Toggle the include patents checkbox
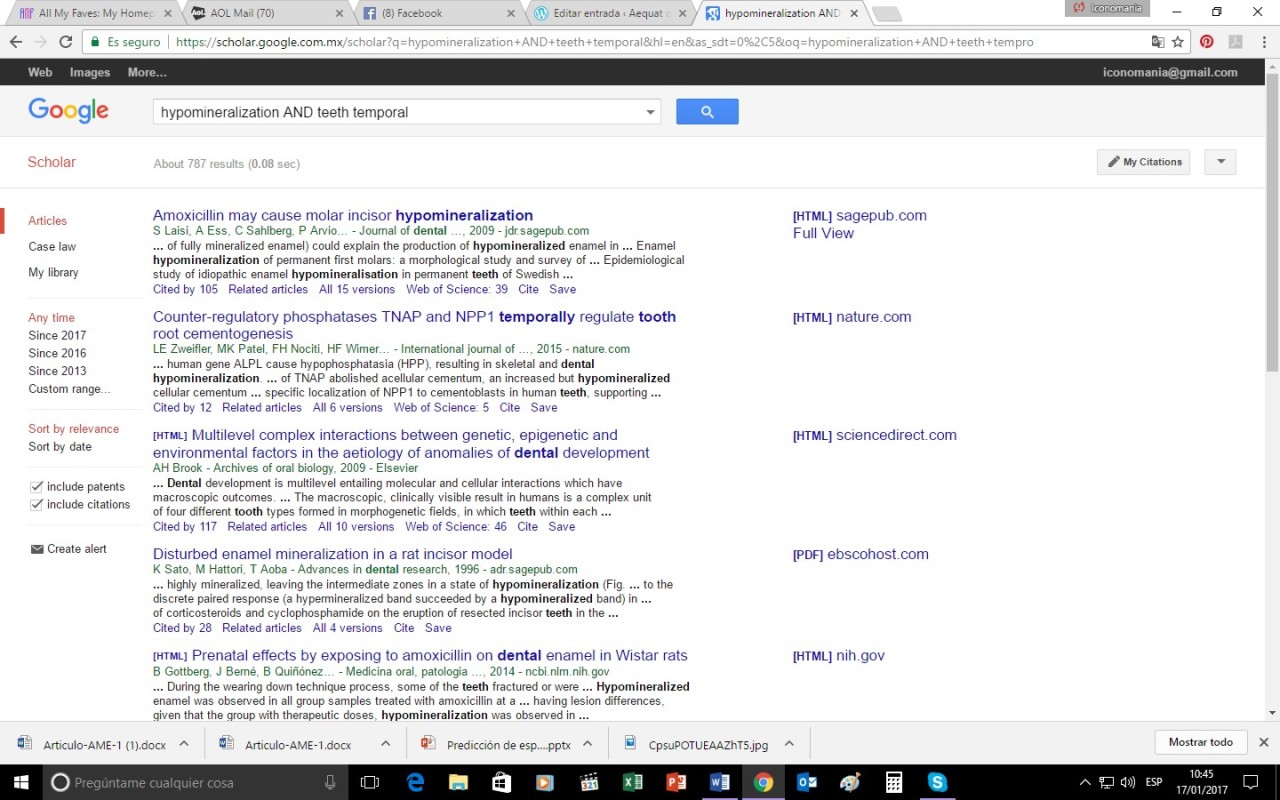 tap(37, 487)
